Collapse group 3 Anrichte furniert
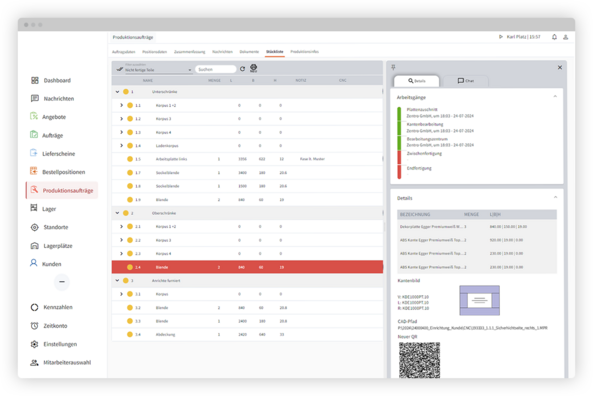Viewport: 593px width, 396px height. tap(117, 280)
